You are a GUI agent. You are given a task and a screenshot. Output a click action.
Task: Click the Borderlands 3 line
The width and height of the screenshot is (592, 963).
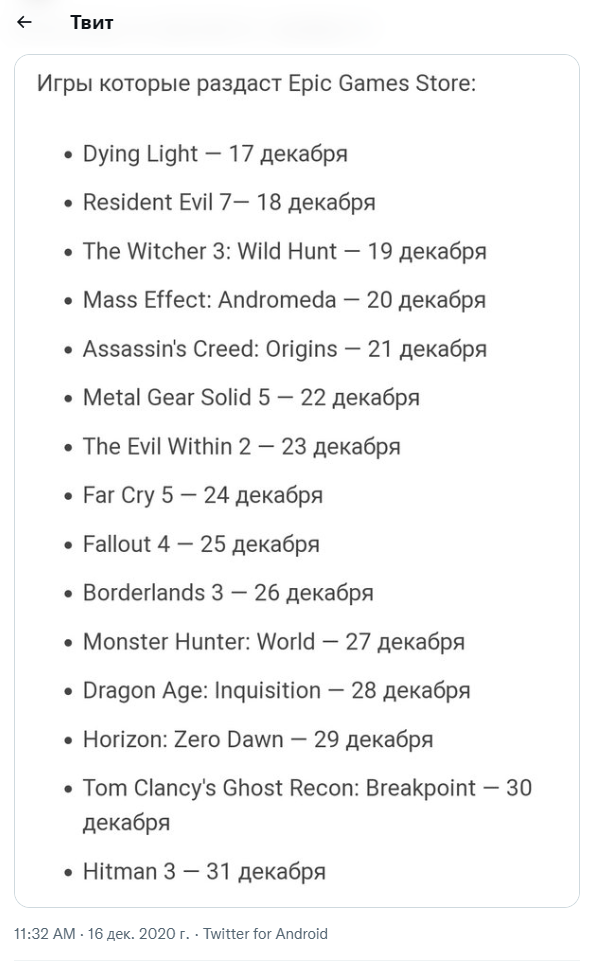(x=228, y=593)
